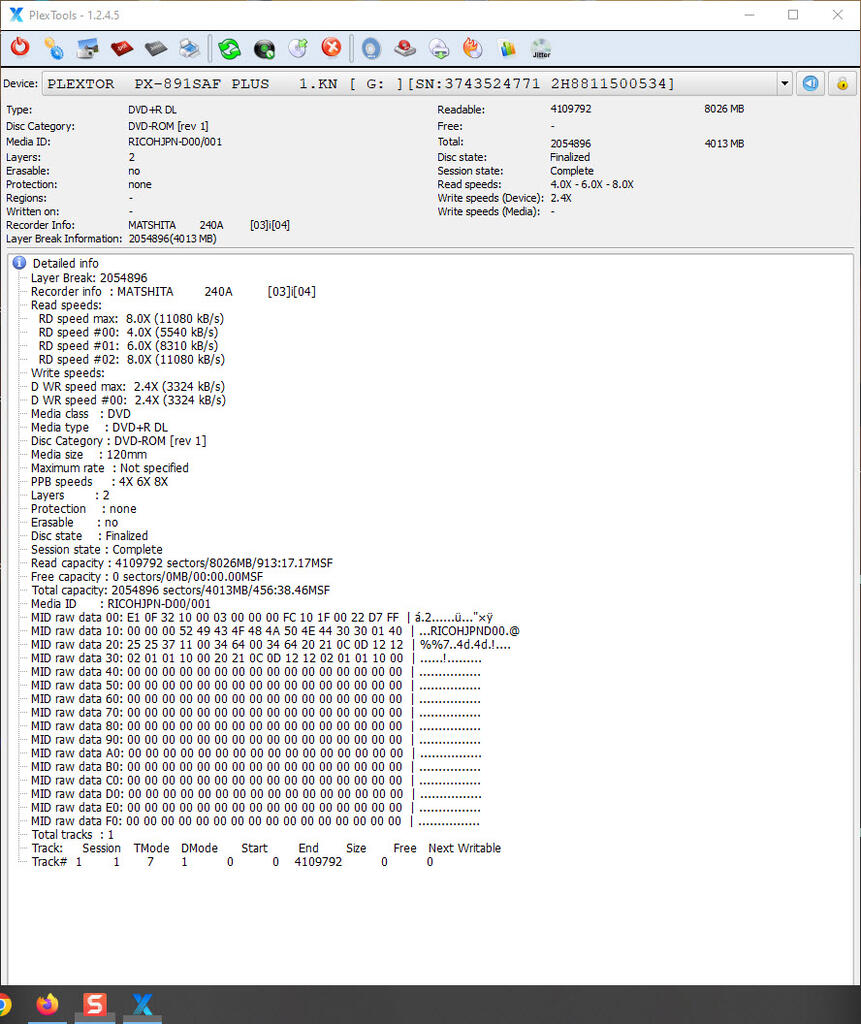Select D WR speed max: 2.4X row
This screenshot has width=861, height=1024.
coord(127,387)
